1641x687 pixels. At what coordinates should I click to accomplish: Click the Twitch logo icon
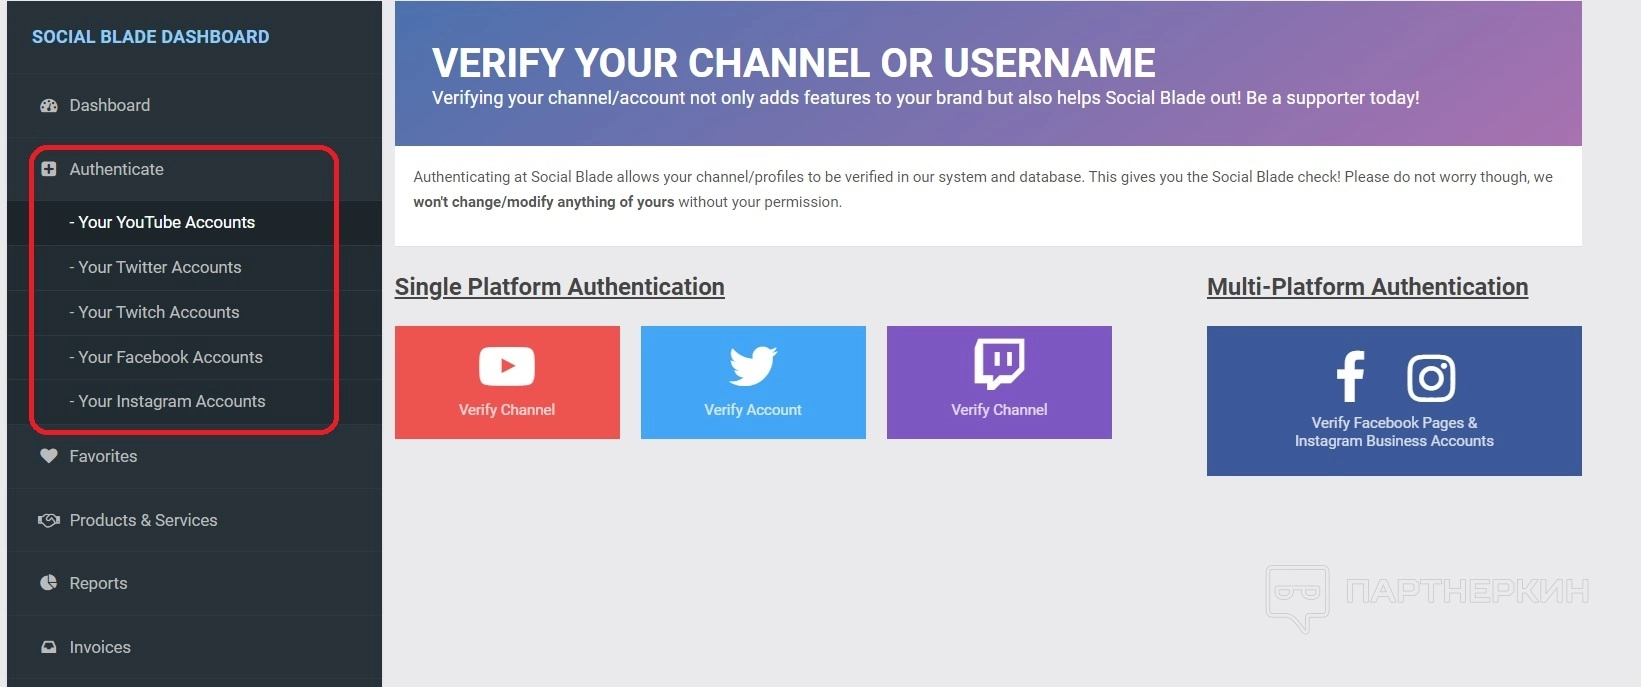pyautogui.click(x=999, y=363)
